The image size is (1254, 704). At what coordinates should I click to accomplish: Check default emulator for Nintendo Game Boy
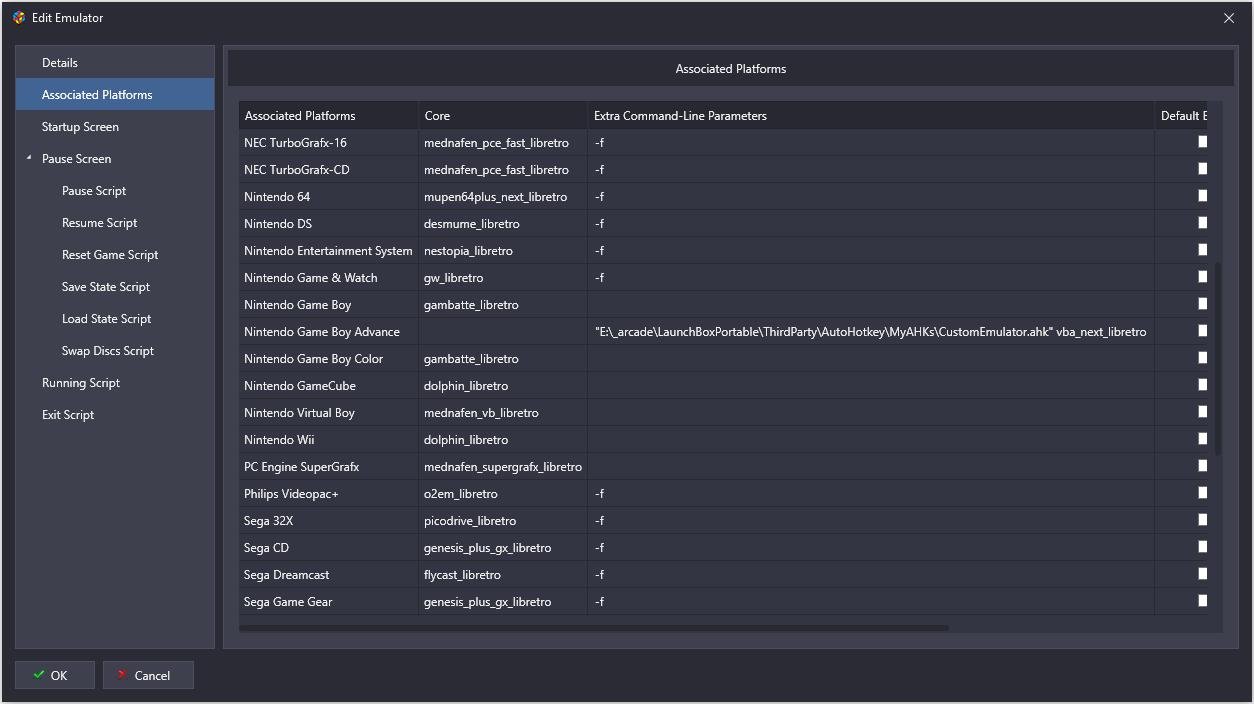tap(1202, 304)
